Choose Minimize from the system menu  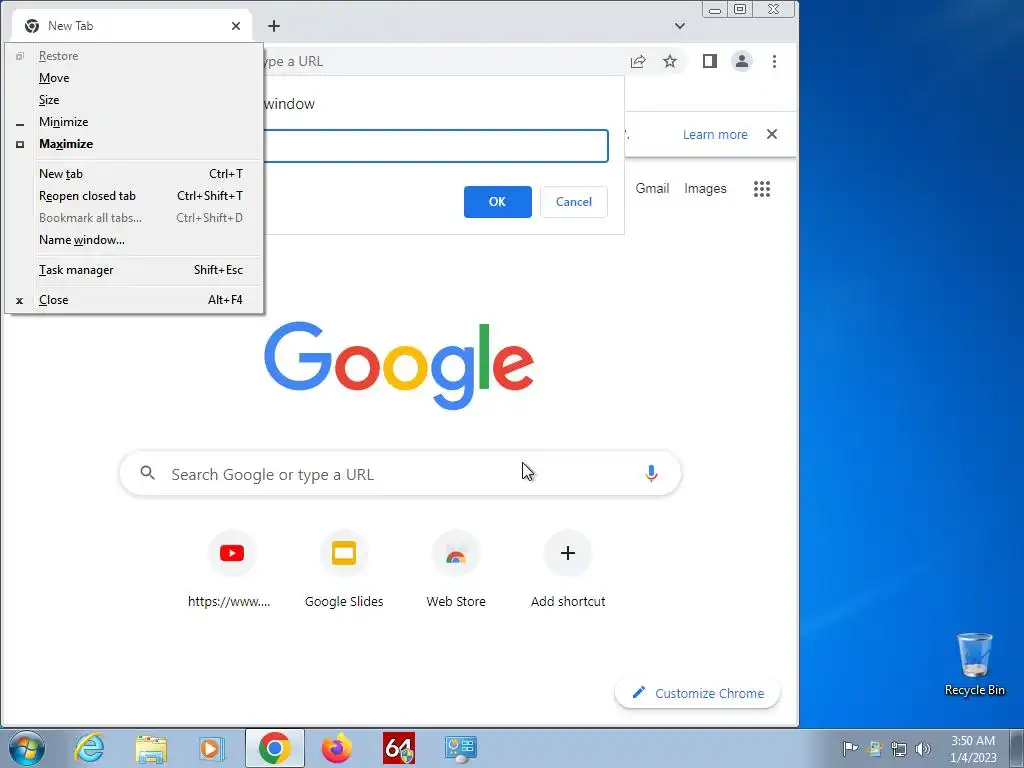[x=134, y=121]
